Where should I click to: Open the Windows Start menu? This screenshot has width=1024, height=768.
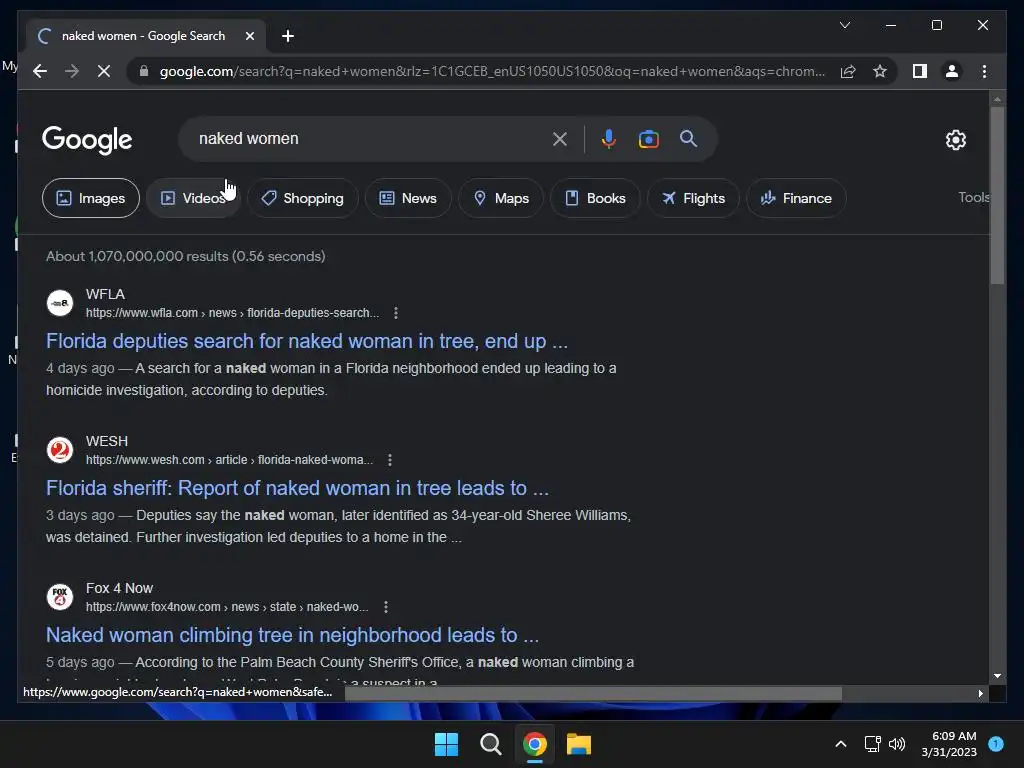click(447, 744)
